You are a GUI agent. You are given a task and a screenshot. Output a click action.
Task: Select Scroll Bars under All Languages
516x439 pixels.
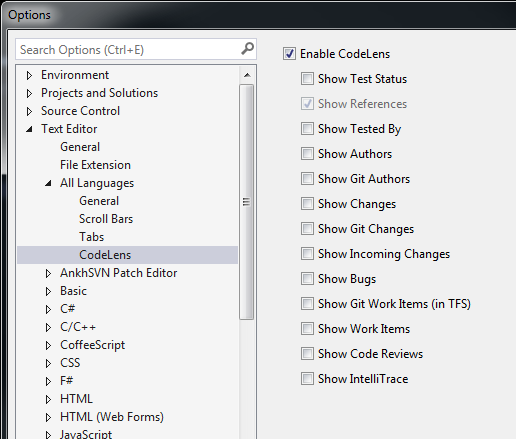coord(106,219)
